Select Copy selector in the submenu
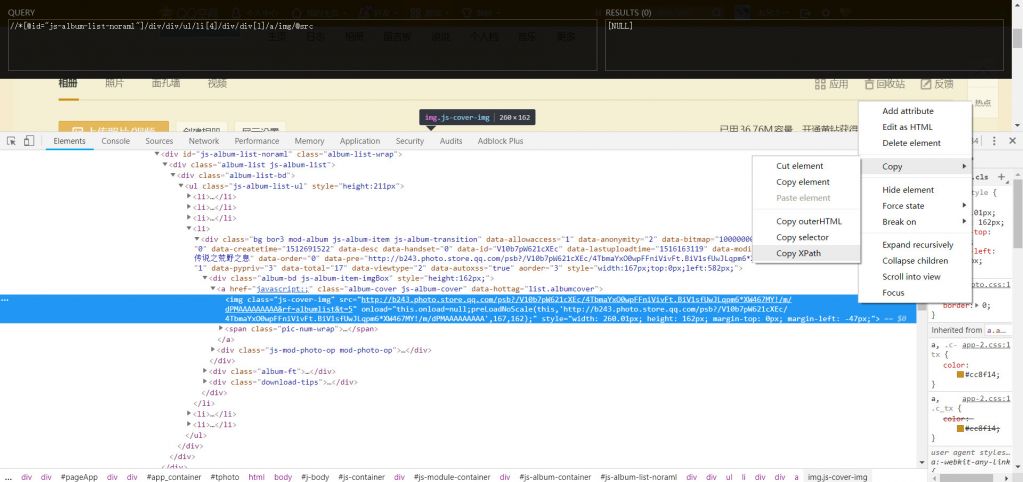Screen dimensions: 1023x482 pyautogui.click(x=802, y=238)
